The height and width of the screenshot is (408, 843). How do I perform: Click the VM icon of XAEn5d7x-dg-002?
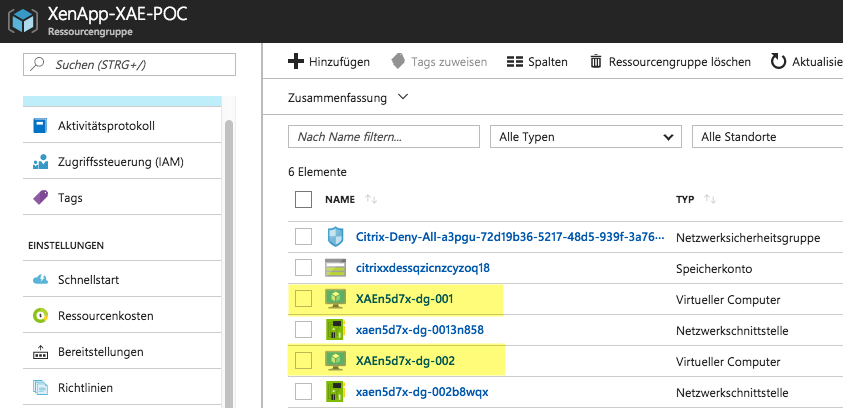point(335,361)
